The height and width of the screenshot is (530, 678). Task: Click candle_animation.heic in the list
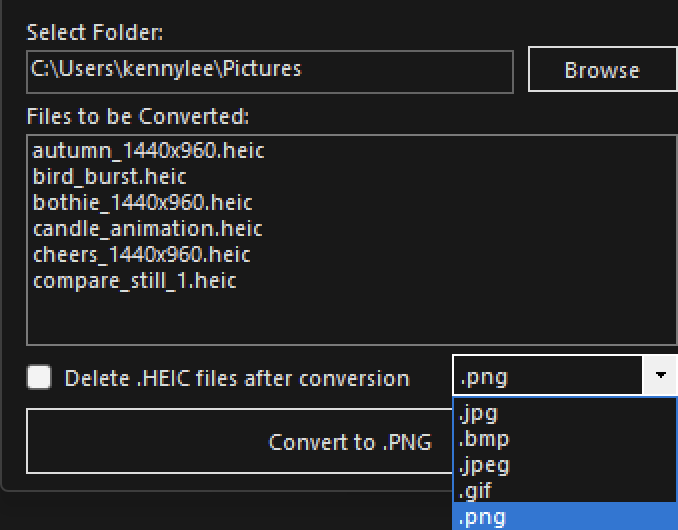click(148, 229)
